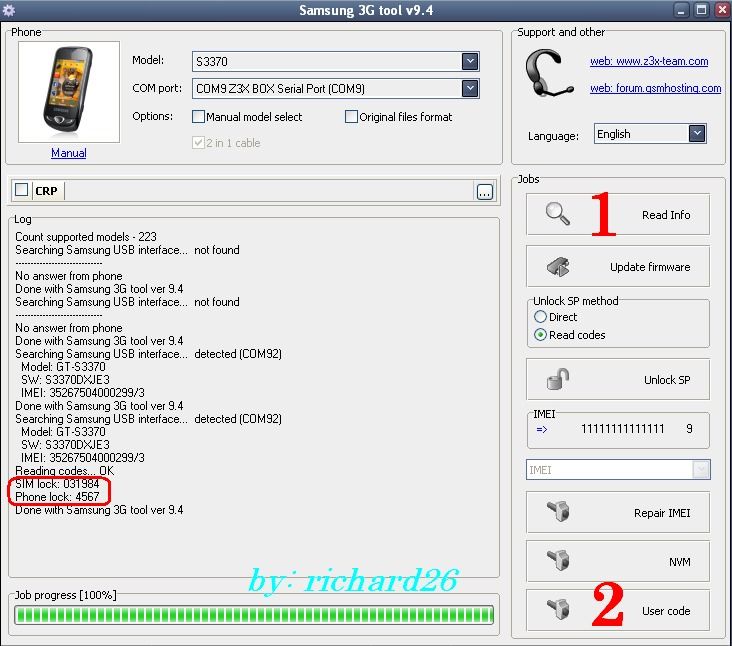The image size is (732, 646).
Task: Tick the CRP checkbox
Action: click(21, 190)
